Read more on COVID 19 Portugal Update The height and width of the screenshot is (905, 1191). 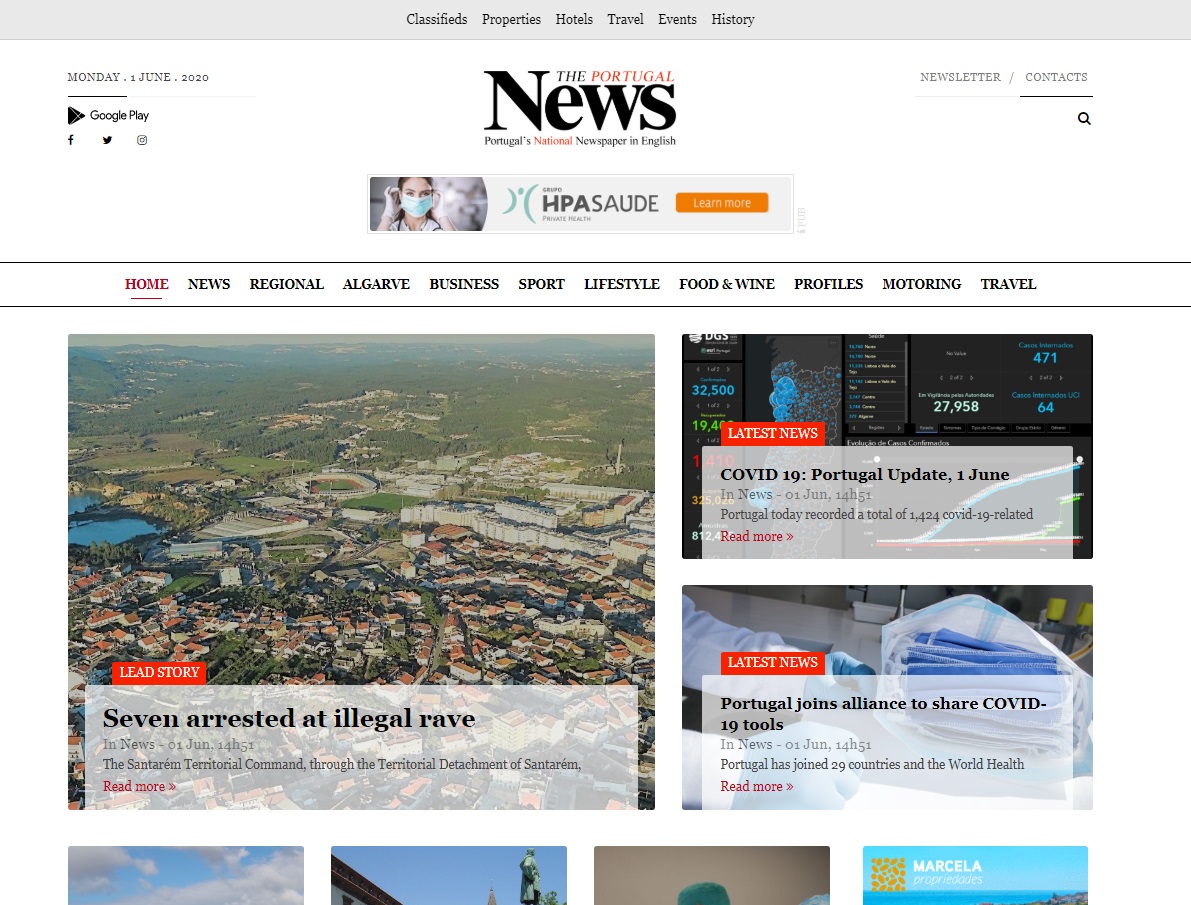click(x=757, y=536)
